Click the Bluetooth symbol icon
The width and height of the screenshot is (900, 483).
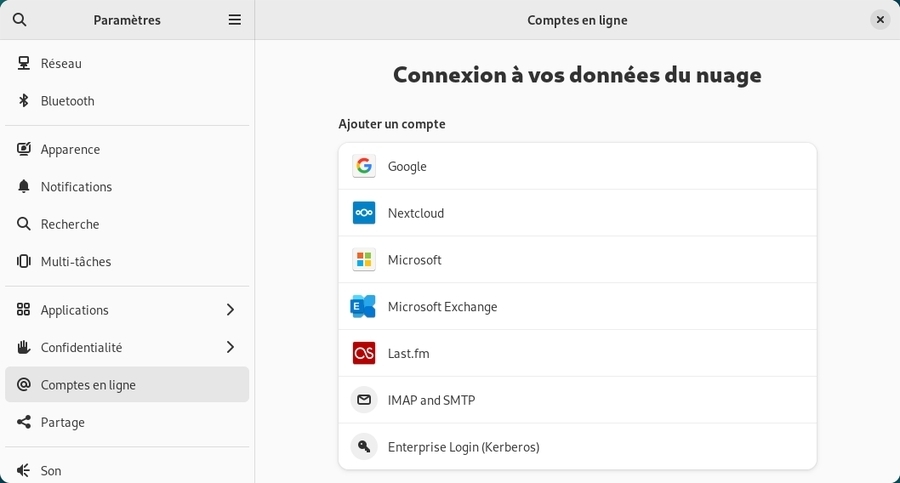tap(24, 101)
